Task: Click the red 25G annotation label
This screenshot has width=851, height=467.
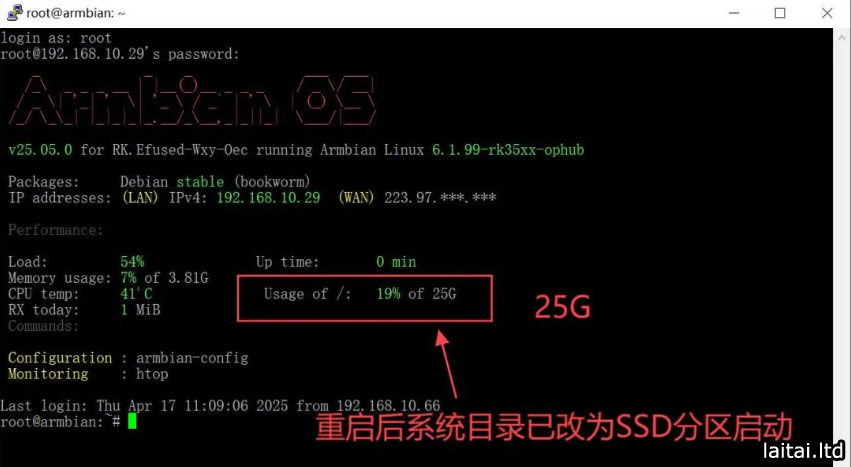Action: click(562, 307)
